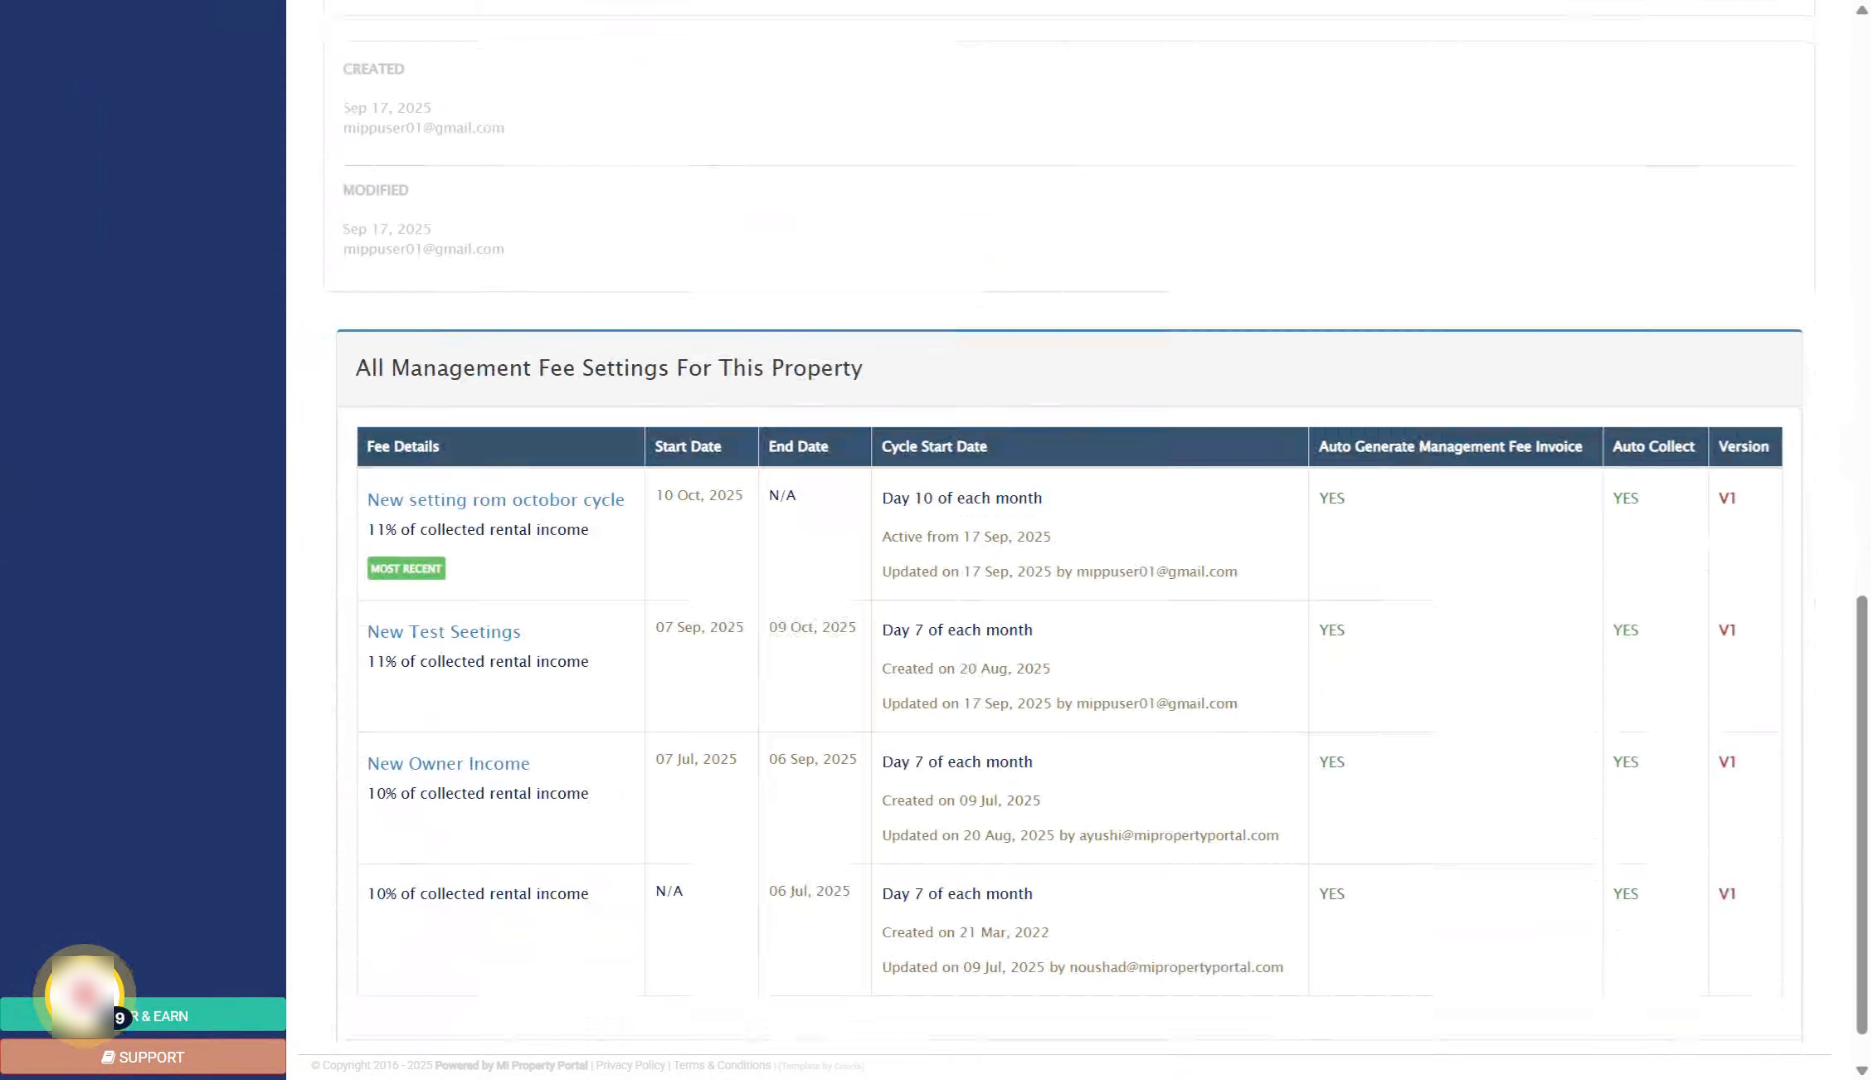Click the Fee Details column header
1871x1080 pixels.
pos(403,447)
